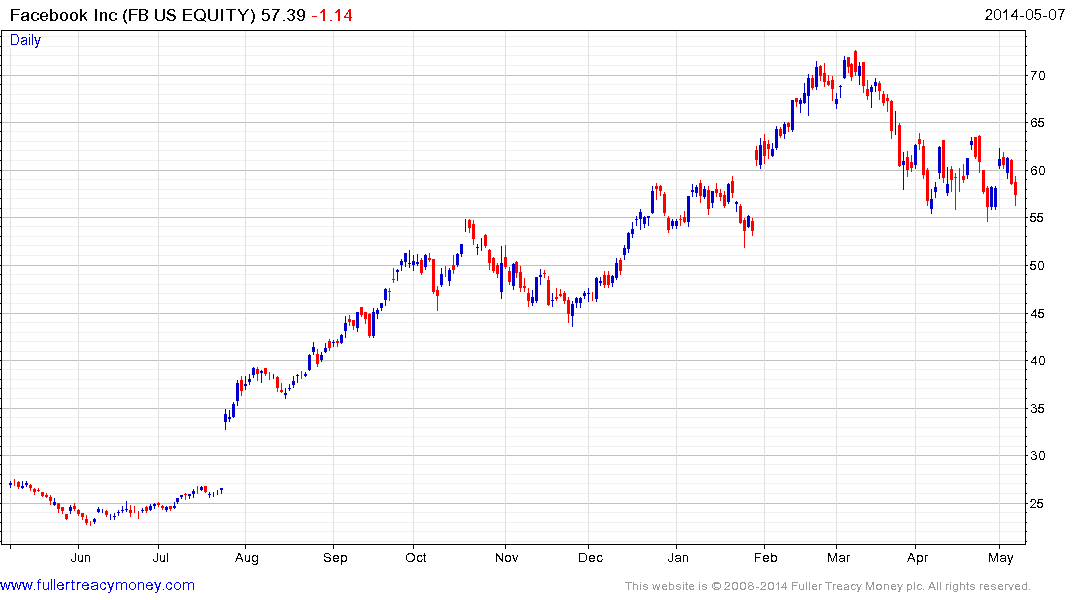
Task: Select the date 2014-05-07
Action: click(1024, 15)
